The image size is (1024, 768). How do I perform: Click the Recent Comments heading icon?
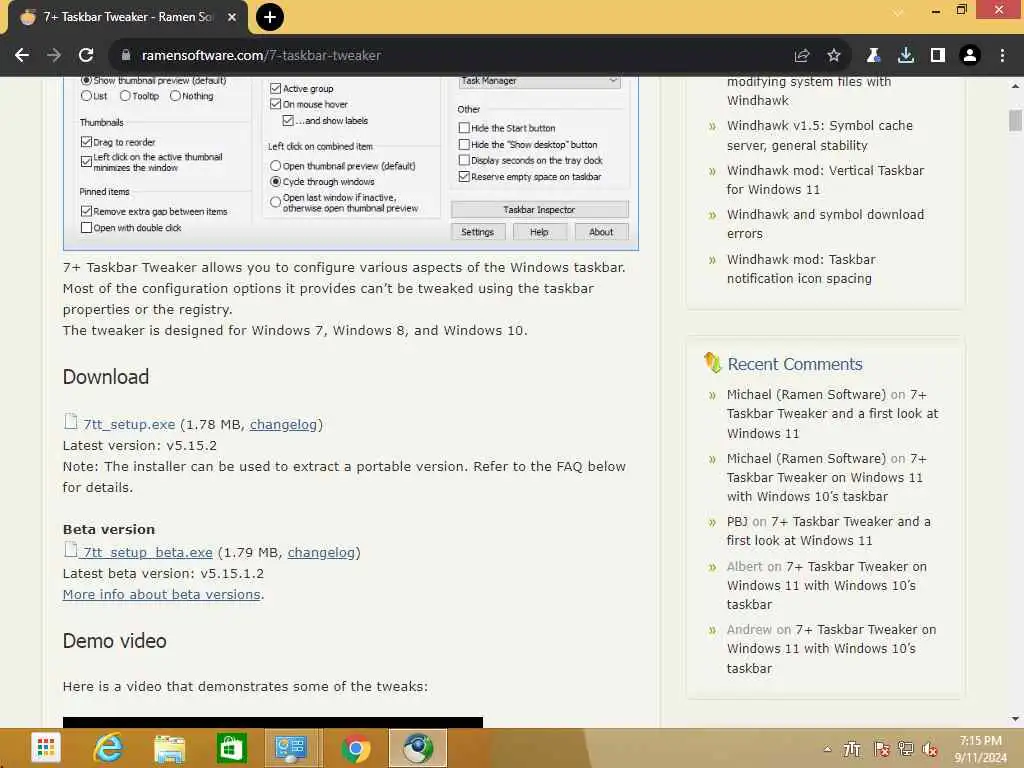pyautogui.click(x=712, y=362)
